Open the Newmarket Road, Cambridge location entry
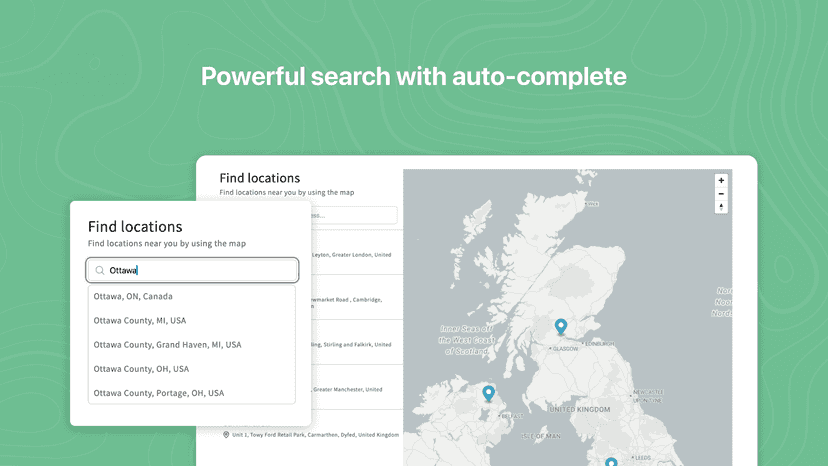 coord(356,297)
